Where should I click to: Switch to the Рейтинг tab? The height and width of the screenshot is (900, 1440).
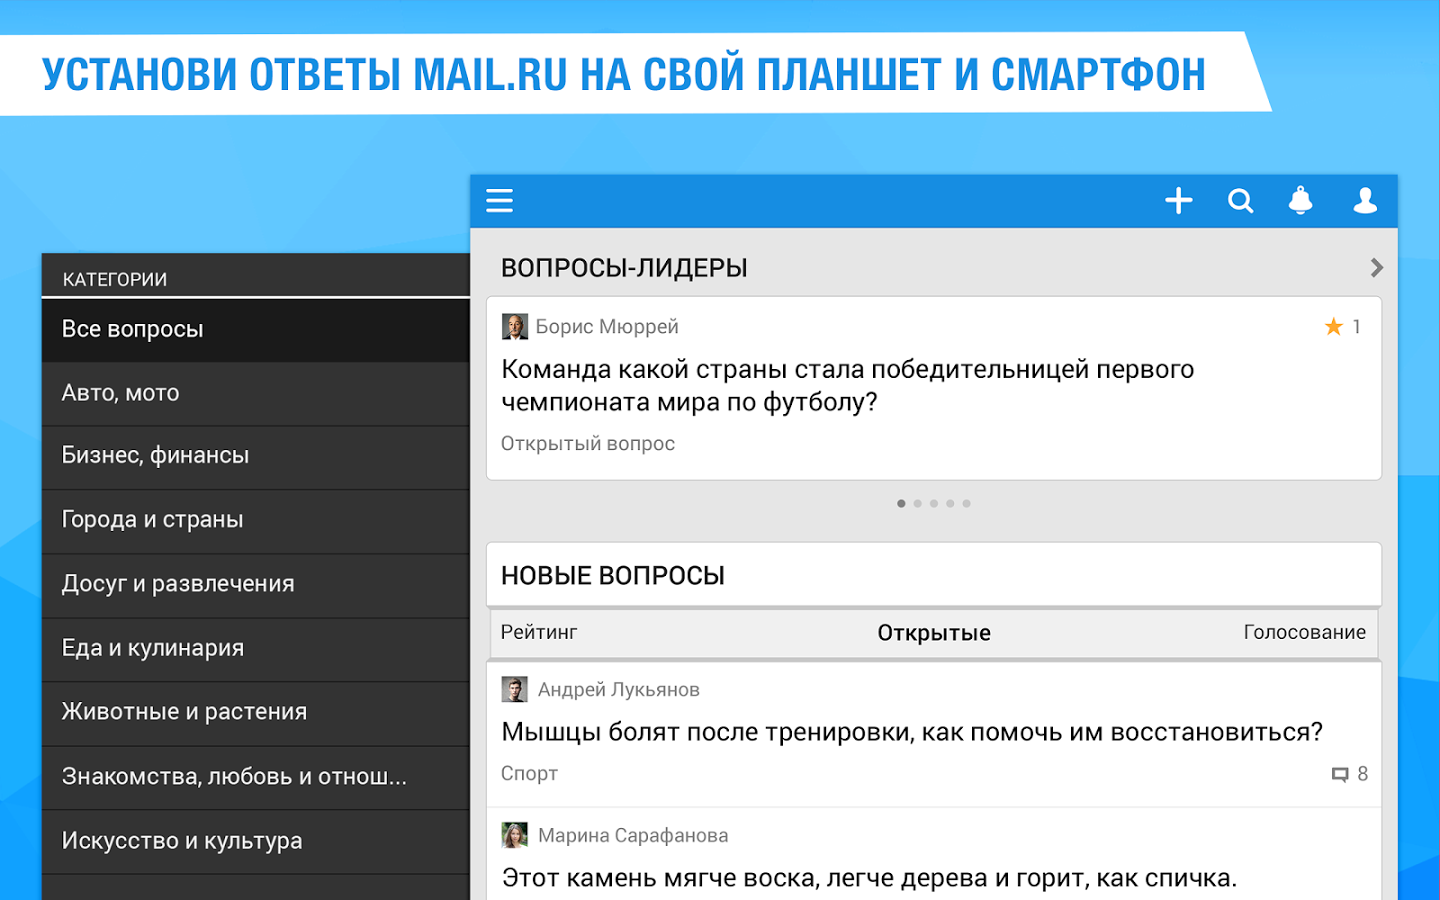539,632
